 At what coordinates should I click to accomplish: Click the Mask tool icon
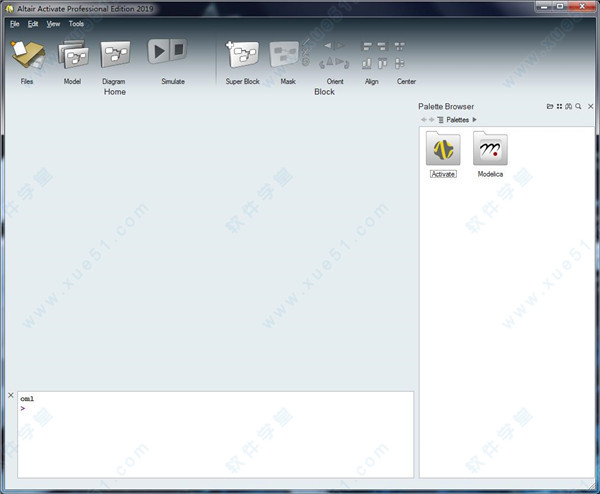(287, 56)
